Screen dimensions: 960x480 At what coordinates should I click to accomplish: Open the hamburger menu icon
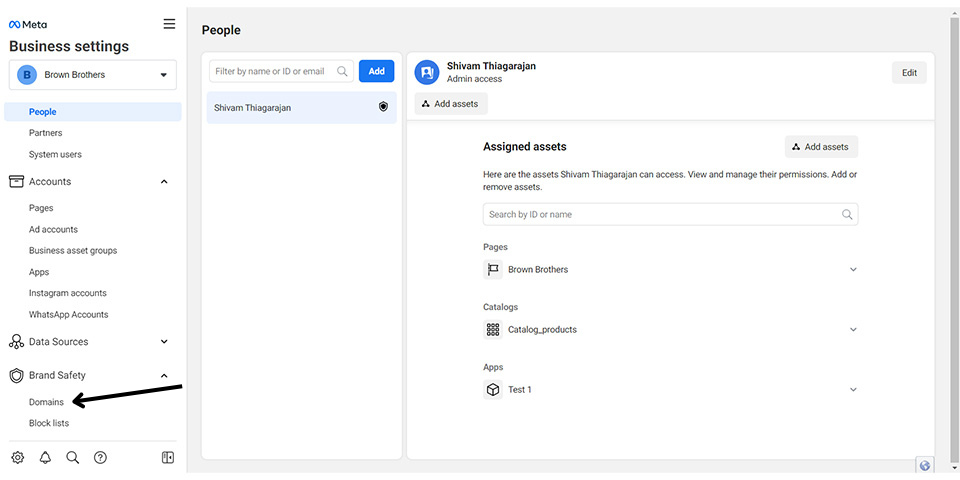[x=169, y=24]
